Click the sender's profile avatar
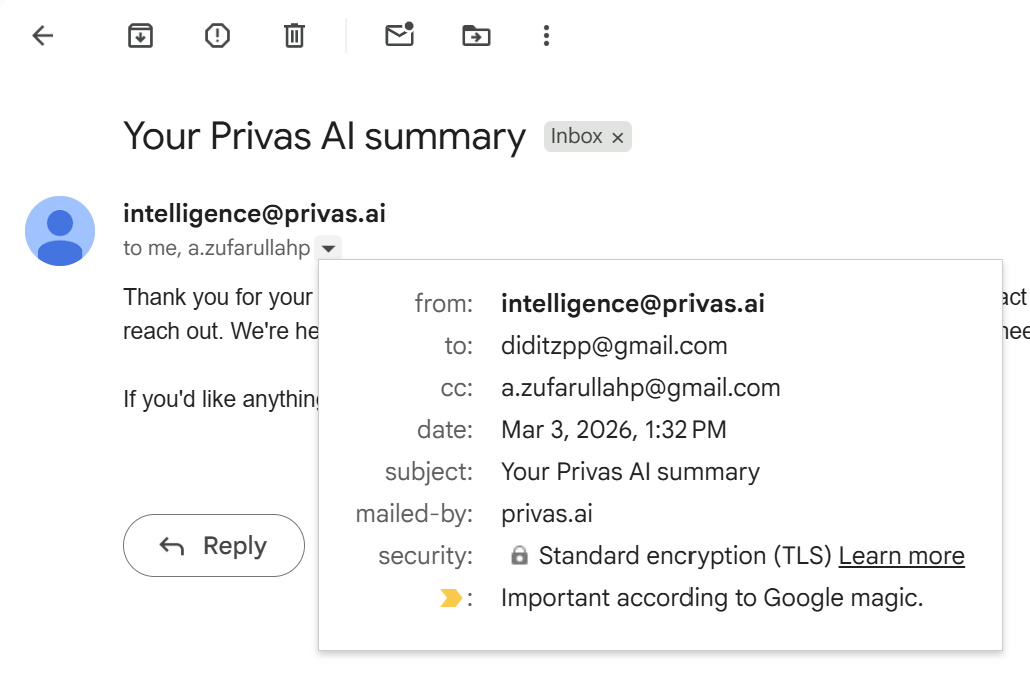This screenshot has width=1030, height=680. point(60,231)
